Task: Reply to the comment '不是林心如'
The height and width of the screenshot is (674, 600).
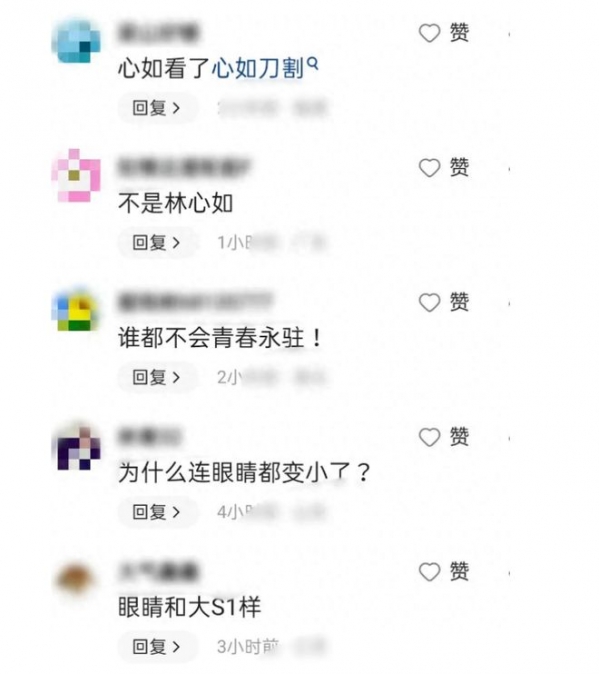Action: coord(157,242)
